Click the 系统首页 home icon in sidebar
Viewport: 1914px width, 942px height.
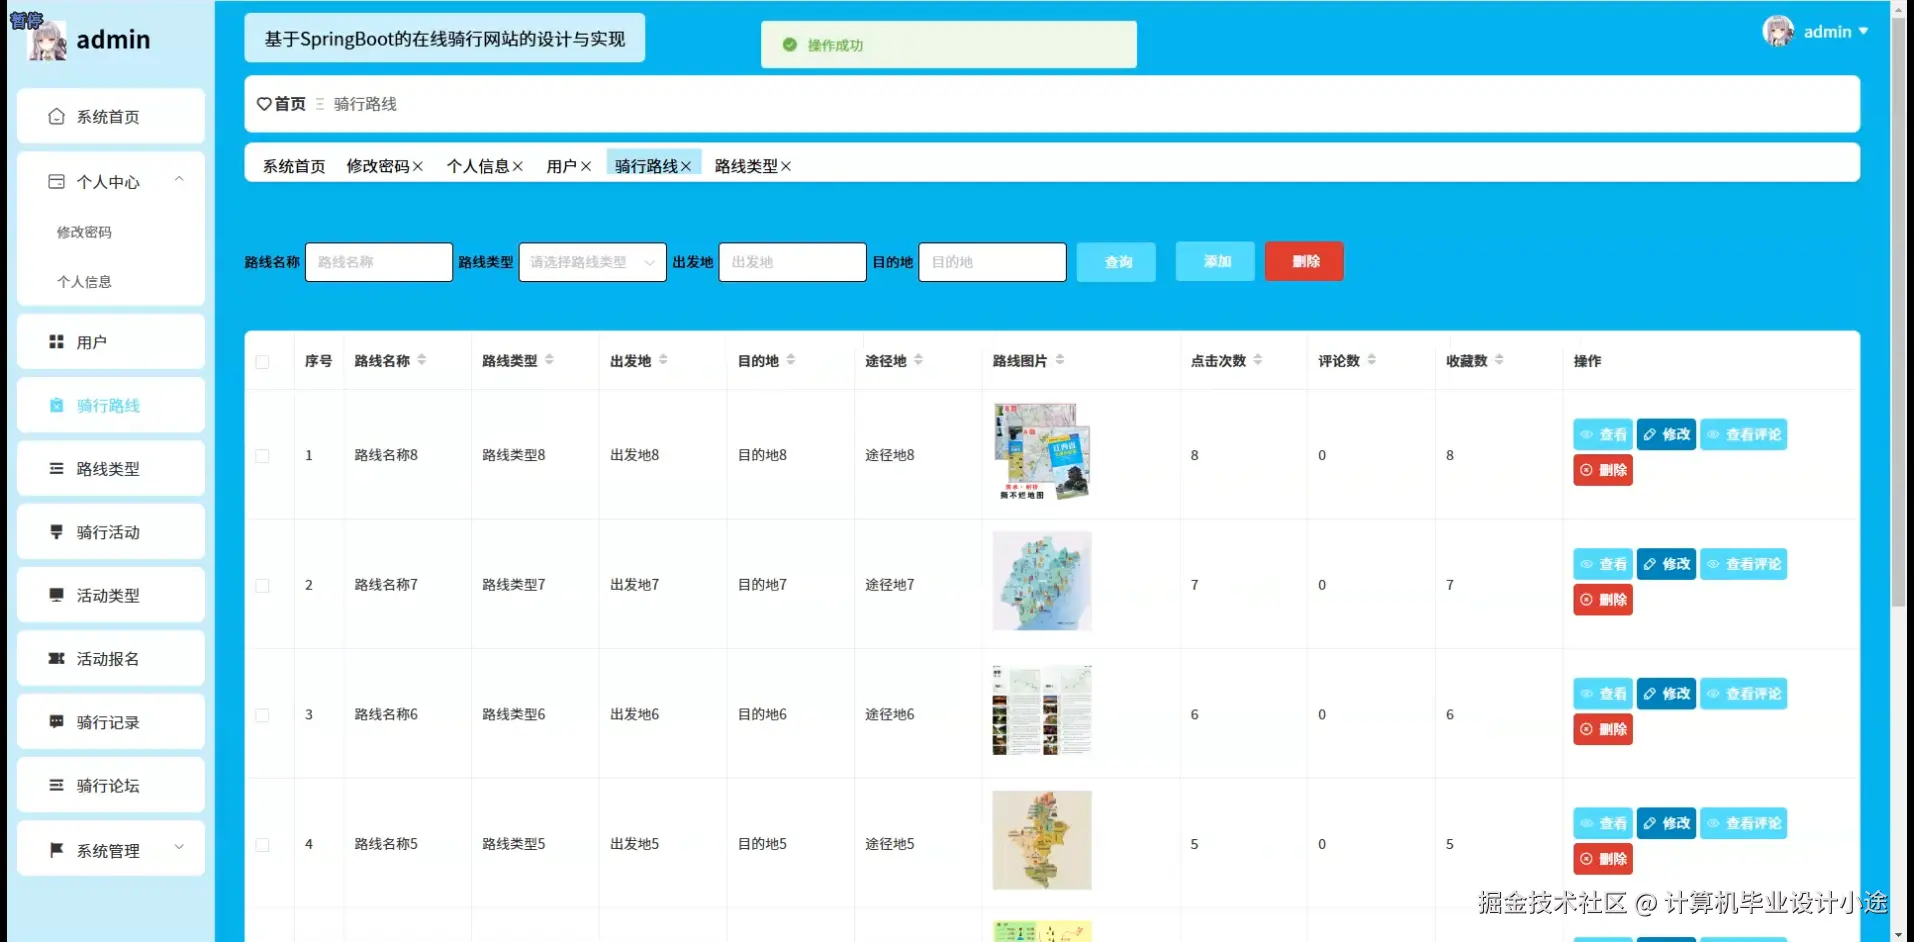(x=56, y=116)
